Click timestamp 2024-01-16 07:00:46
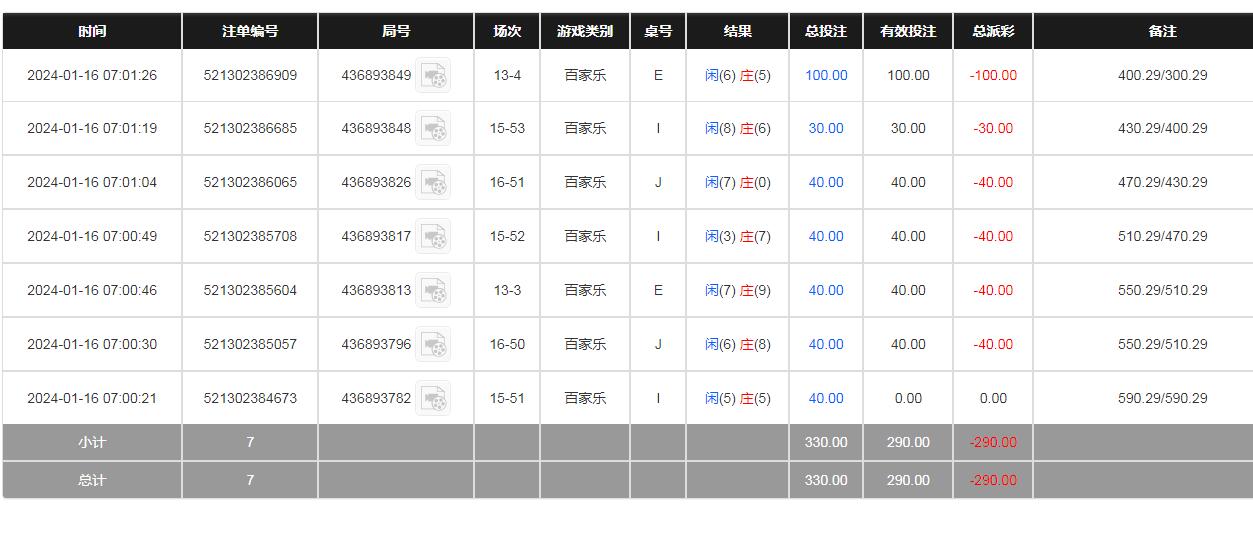 (x=92, y=291)
